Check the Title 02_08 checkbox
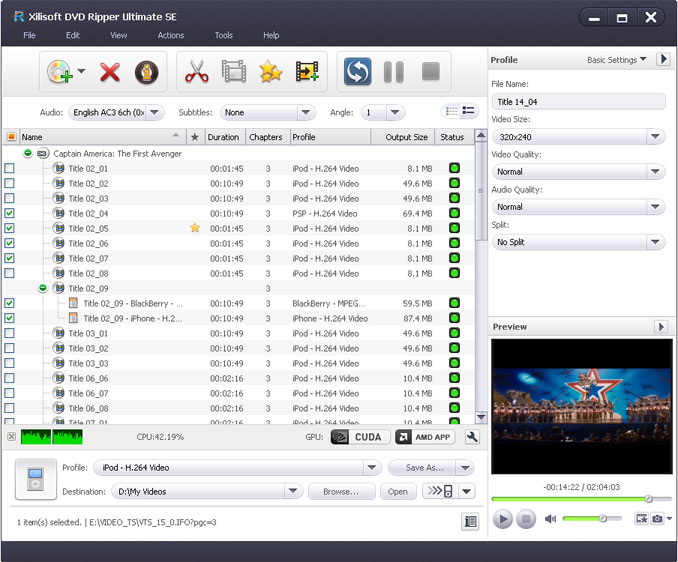 pyautogui.click(x=9, y=273)
